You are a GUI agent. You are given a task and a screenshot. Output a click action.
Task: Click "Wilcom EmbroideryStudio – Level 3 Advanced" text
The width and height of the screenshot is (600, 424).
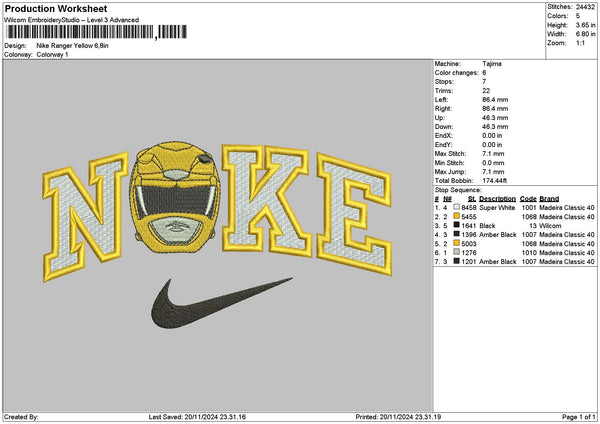[x=72, y=20]
